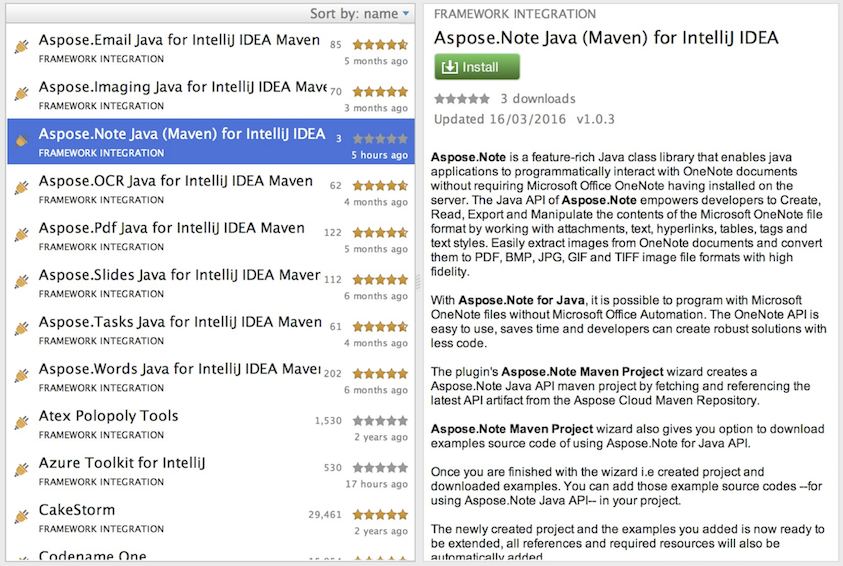Click star rating of Aspose.Imaging row
Image resolution: width=843 pixels, height=566 pixels.
tap(380, 91)
